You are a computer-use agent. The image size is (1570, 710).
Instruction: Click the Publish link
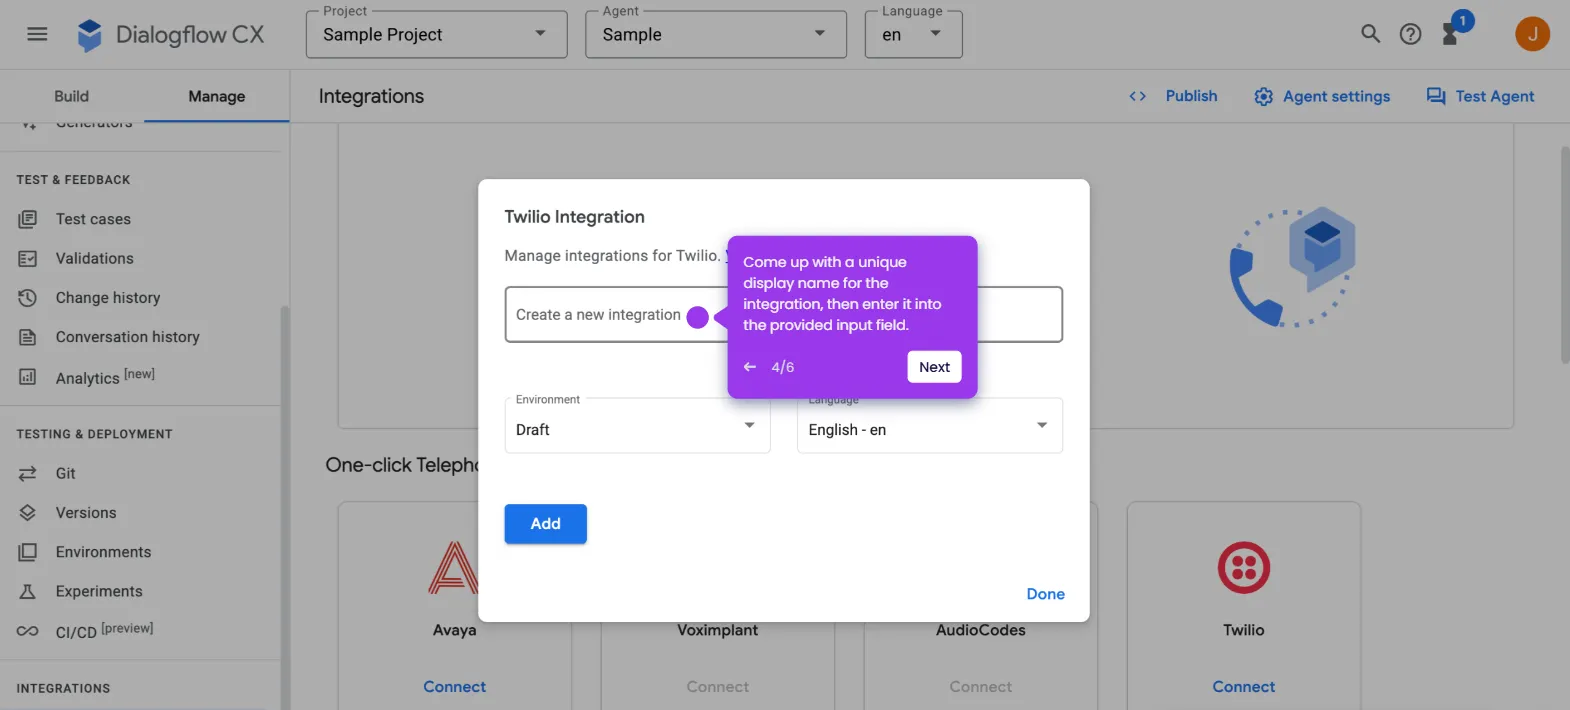[x=1191, y=96]
